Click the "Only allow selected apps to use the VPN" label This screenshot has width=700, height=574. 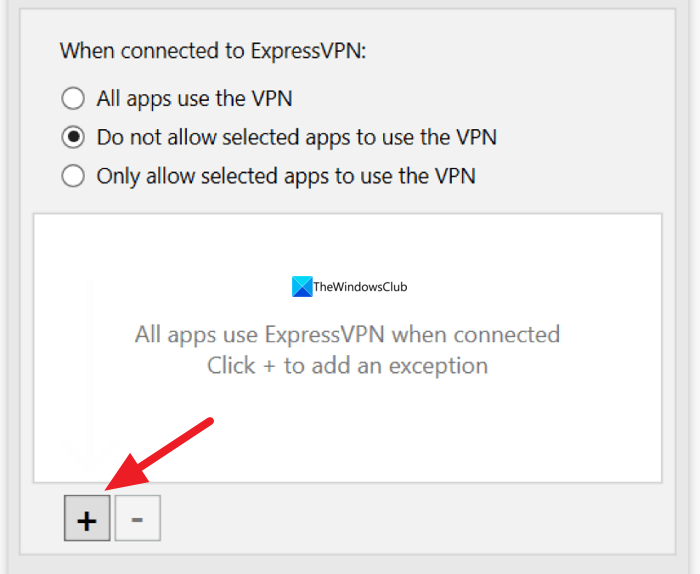[286, 176]
